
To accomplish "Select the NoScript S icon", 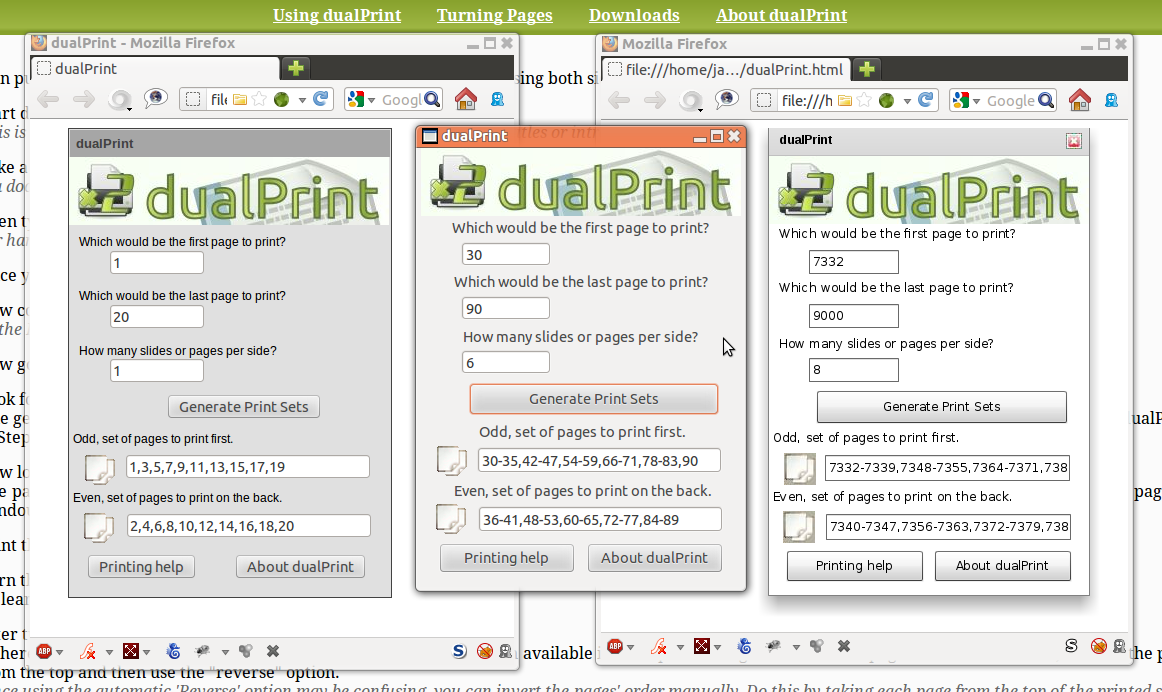I will (x=459, y=651).
